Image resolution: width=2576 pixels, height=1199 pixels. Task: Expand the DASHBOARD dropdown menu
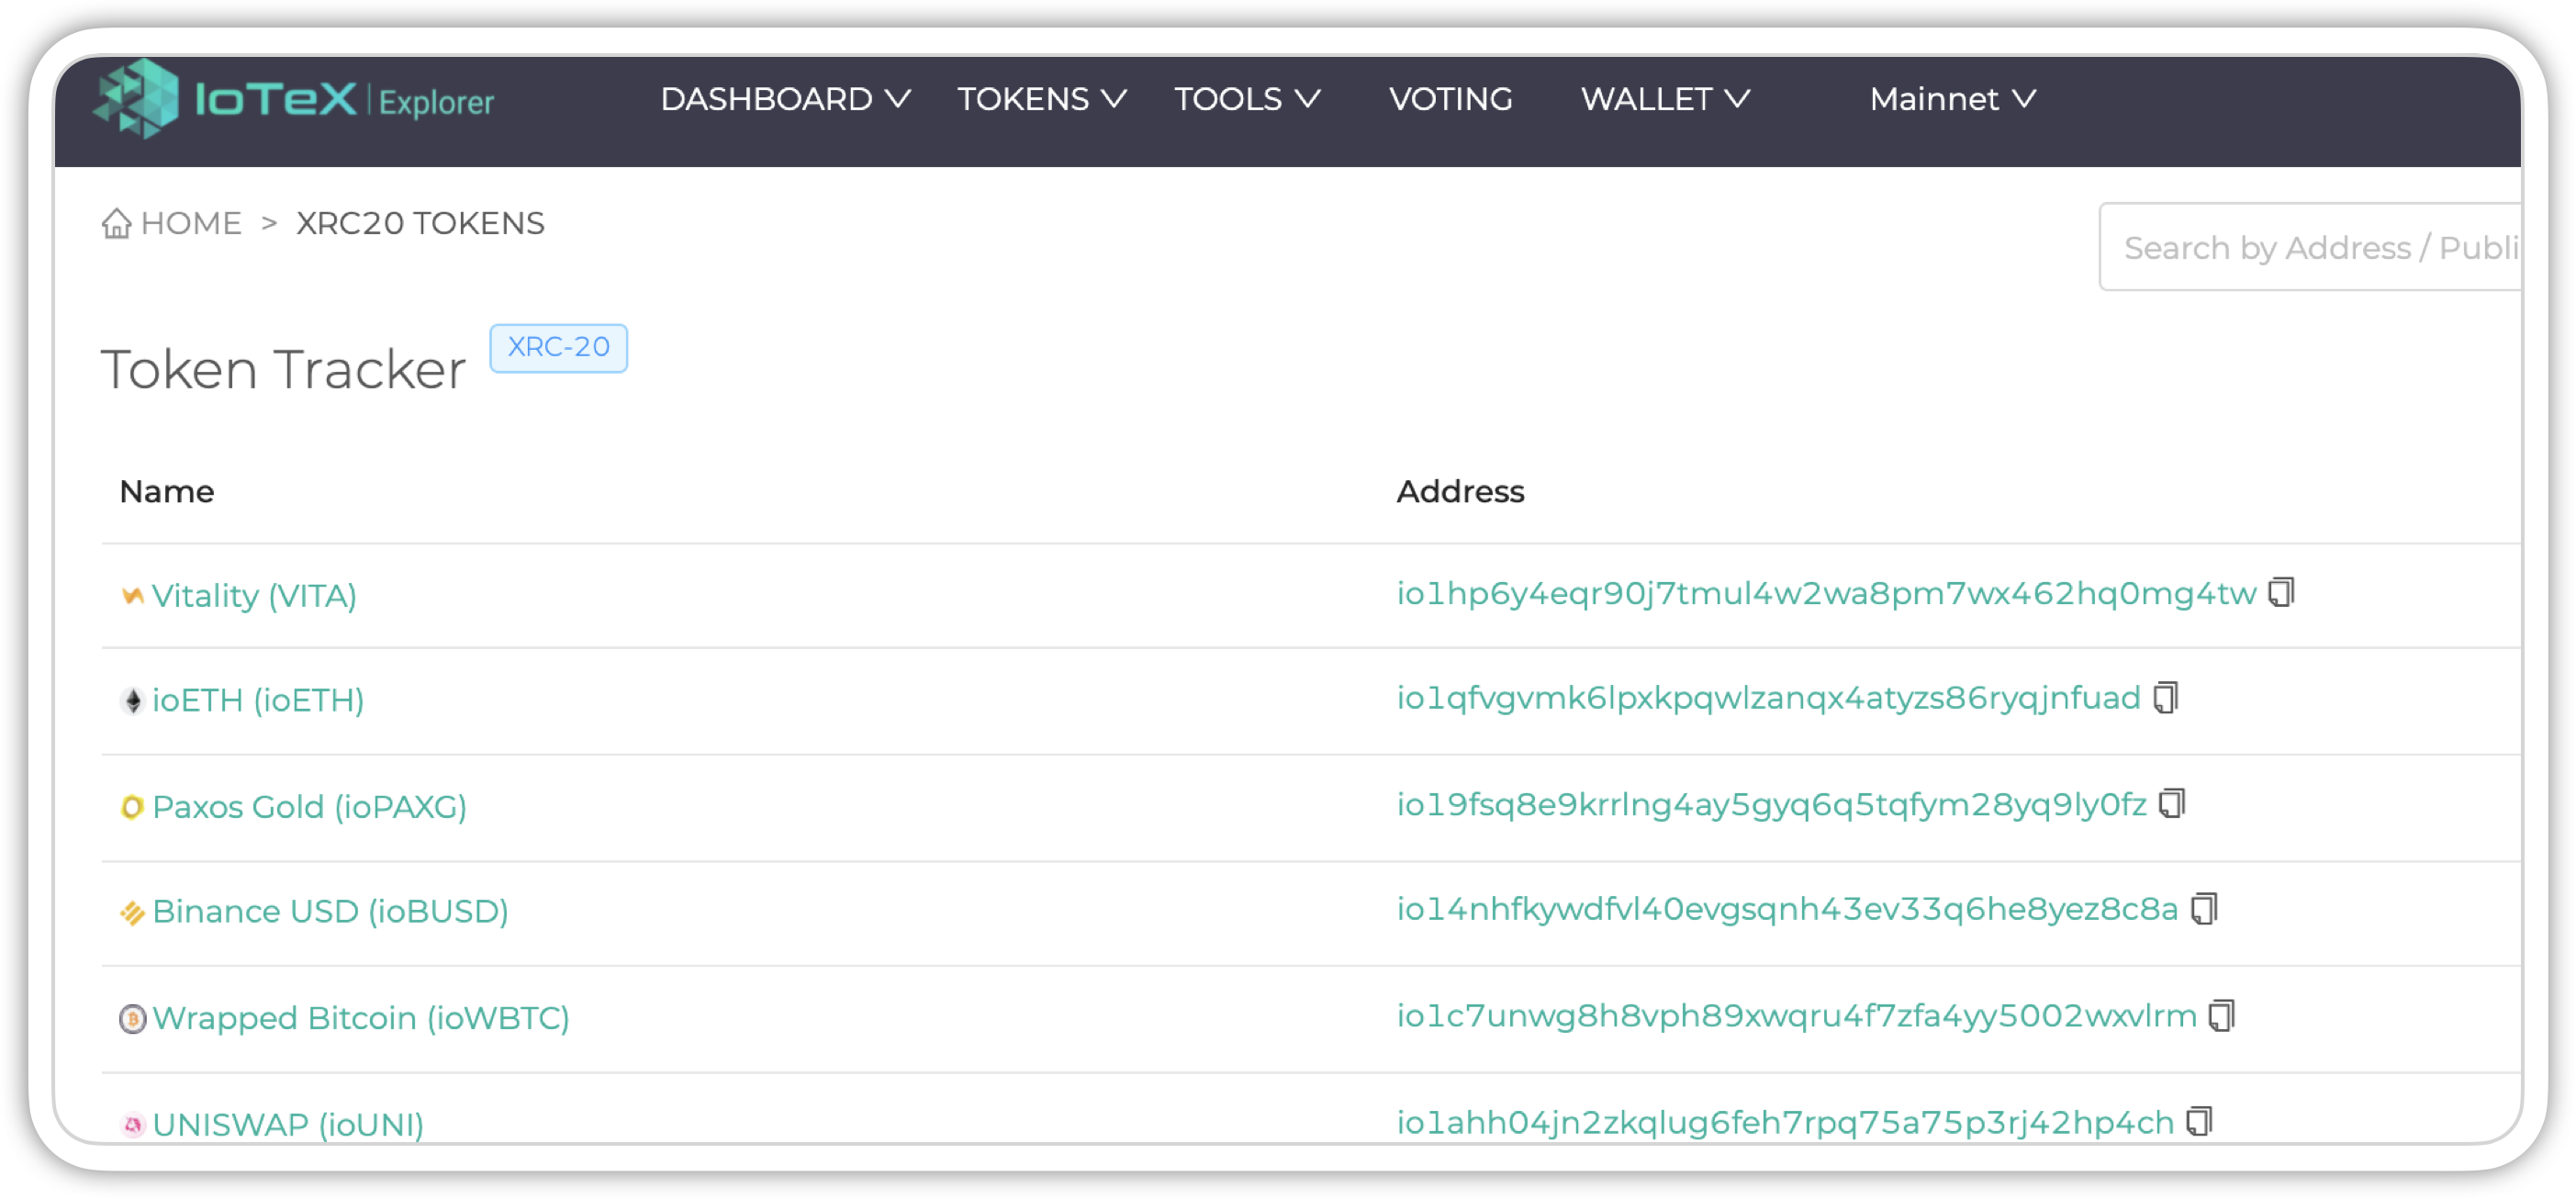(x=785, y=99)
